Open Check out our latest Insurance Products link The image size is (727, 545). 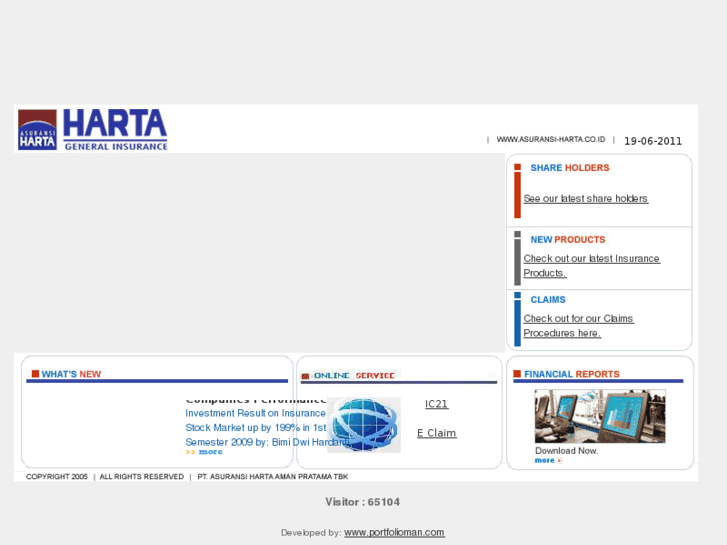click(591, 266)
